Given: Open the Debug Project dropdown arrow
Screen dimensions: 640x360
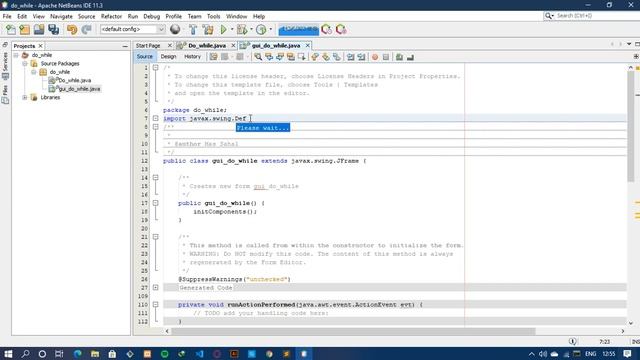Looking at the screenshot, I should 251,29.
